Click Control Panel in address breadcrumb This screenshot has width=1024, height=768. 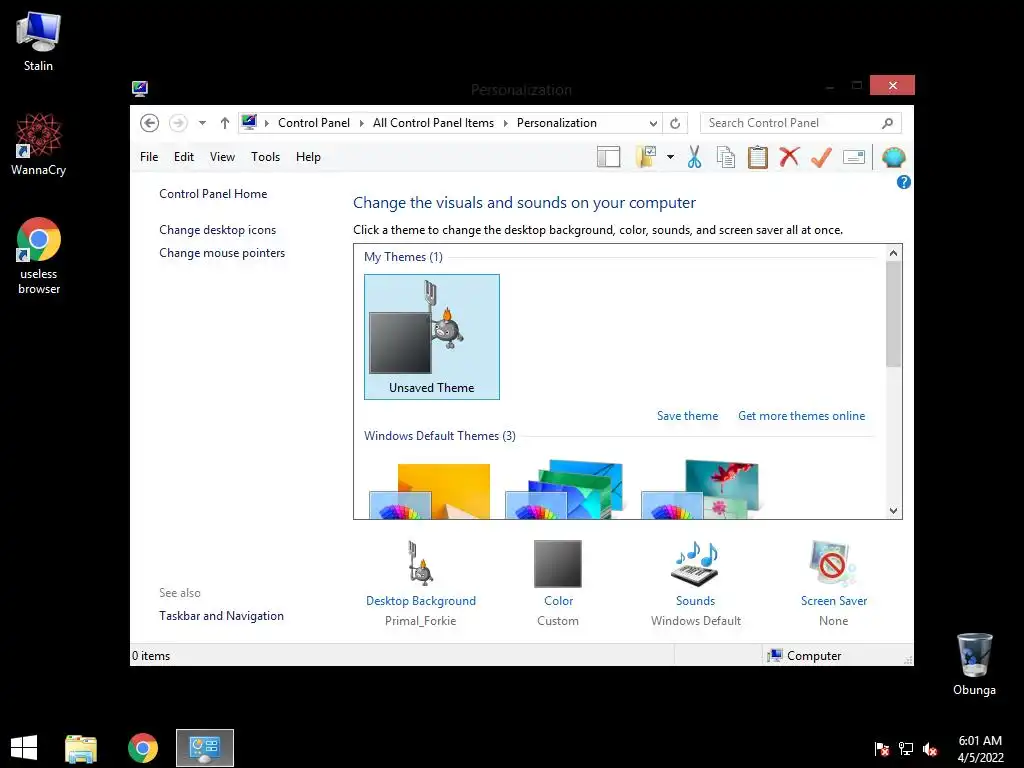(x=313, y=123)
